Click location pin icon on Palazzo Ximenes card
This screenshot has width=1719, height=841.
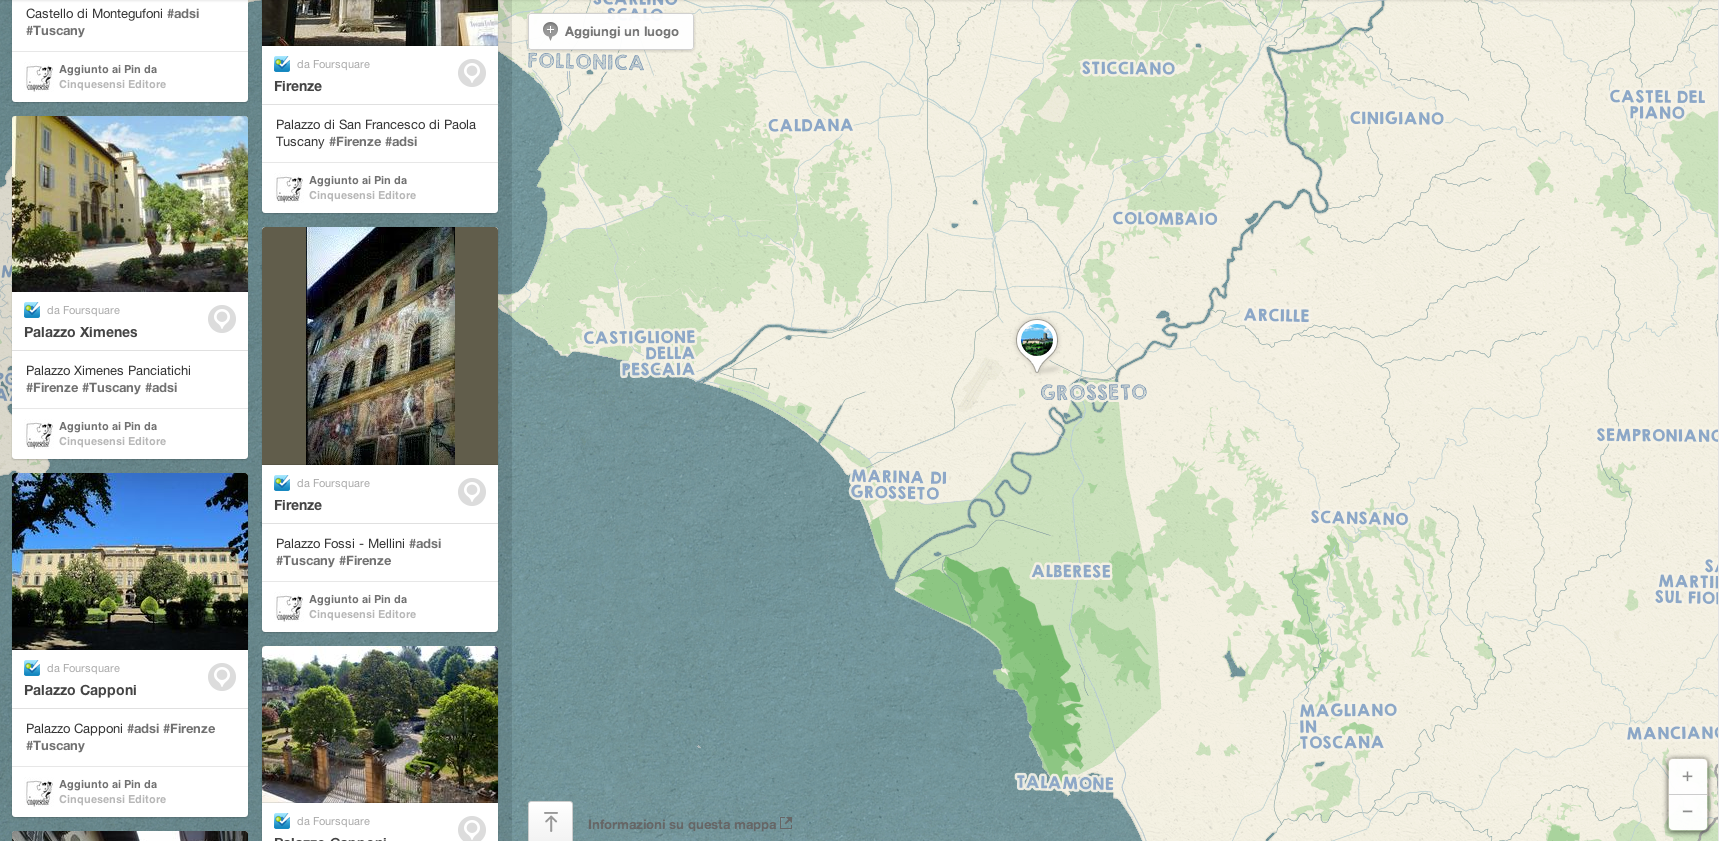pos(222,319)
